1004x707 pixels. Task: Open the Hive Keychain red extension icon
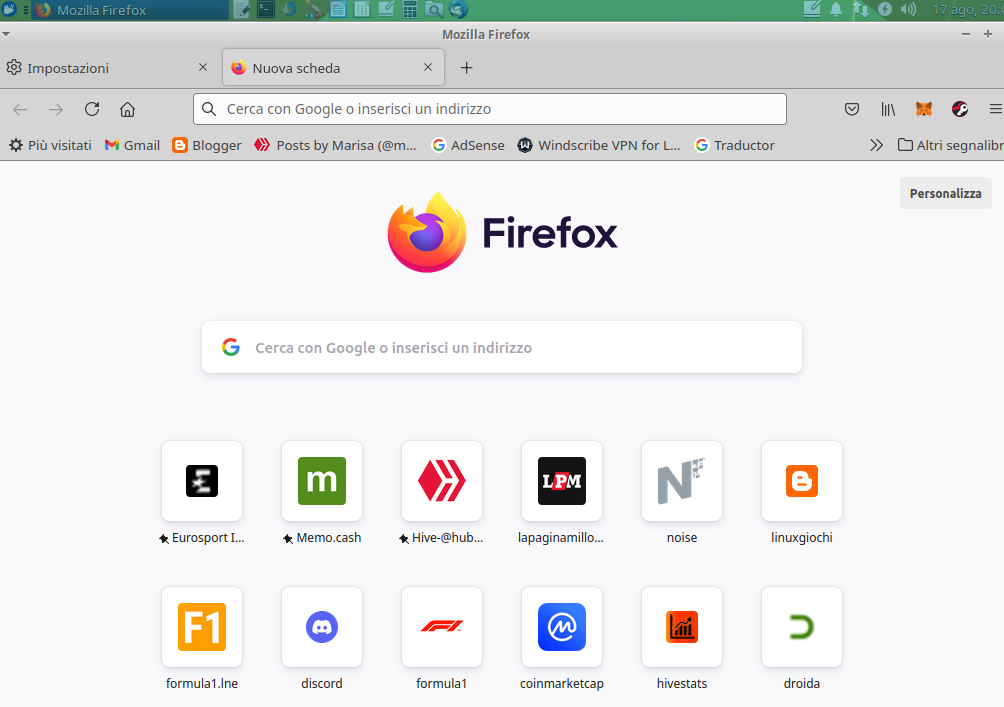coord(959,110)
